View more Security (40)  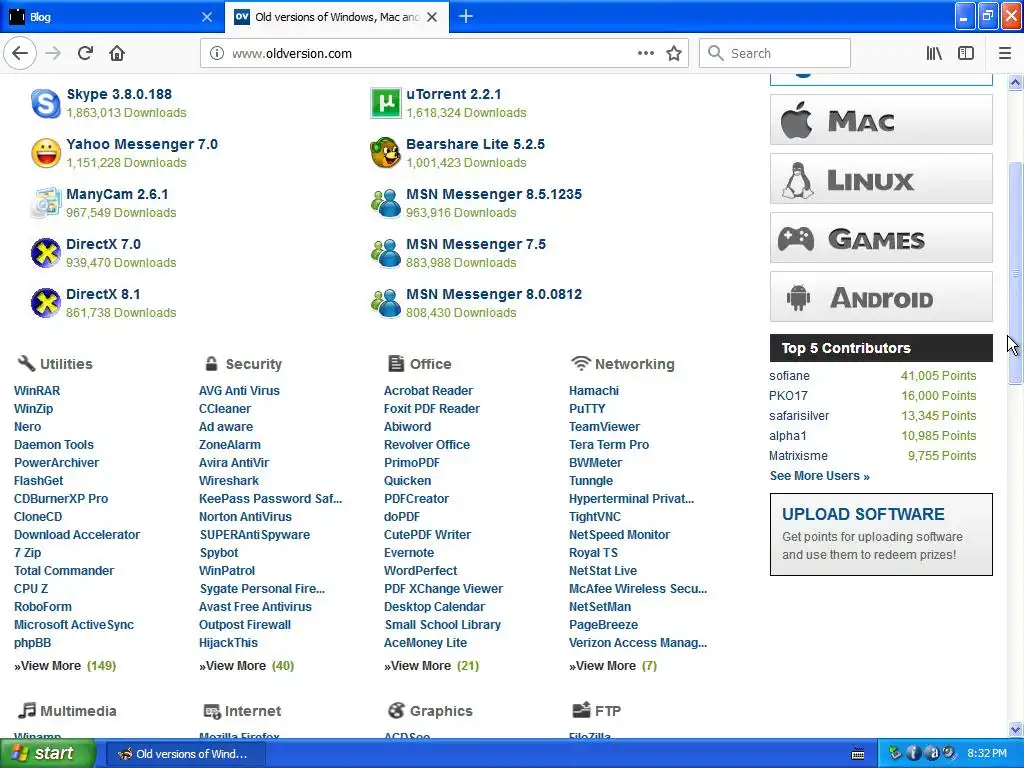coord(247,665)
